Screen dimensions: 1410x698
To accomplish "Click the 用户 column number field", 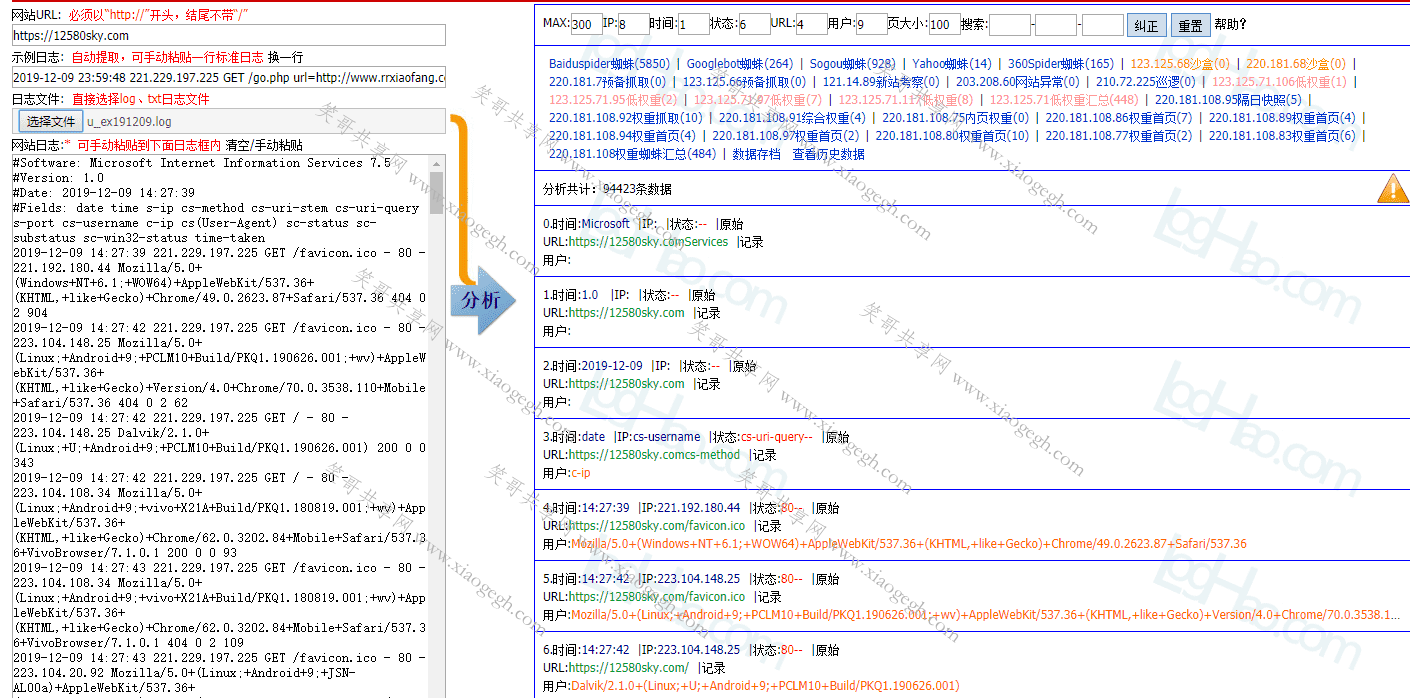I will click(x=872, y=24).
